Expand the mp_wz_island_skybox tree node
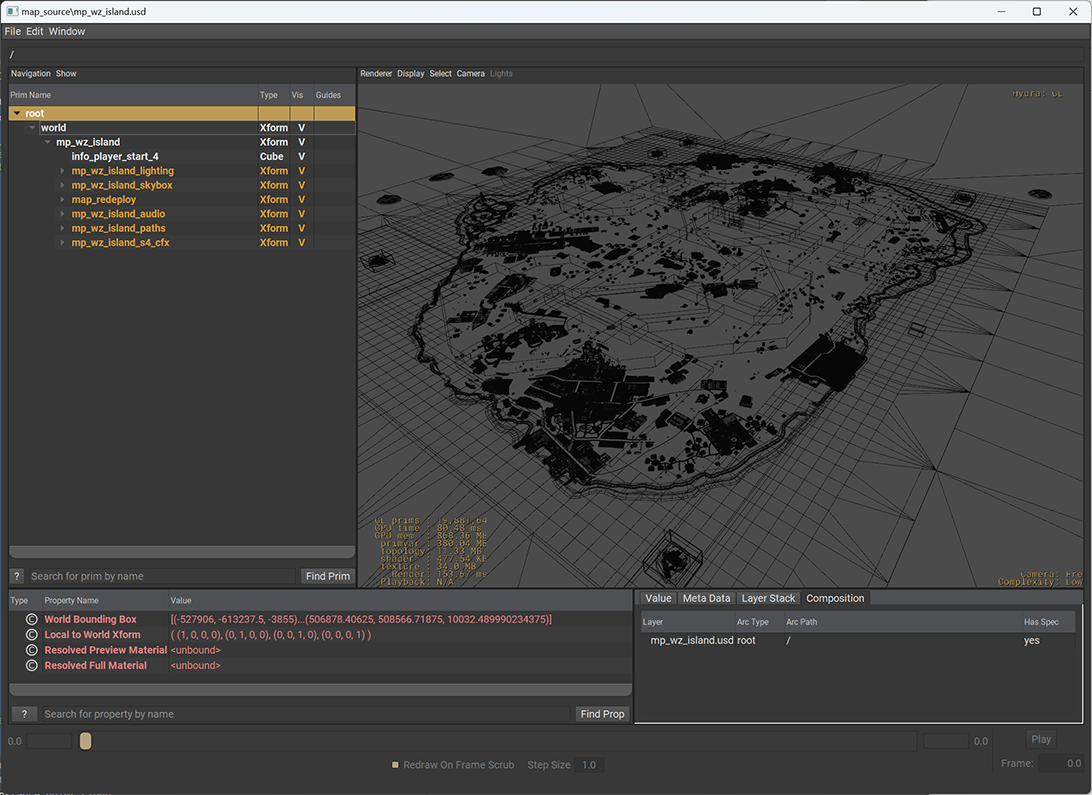The width and height of the screenshot is (1092, 795). 62,186
